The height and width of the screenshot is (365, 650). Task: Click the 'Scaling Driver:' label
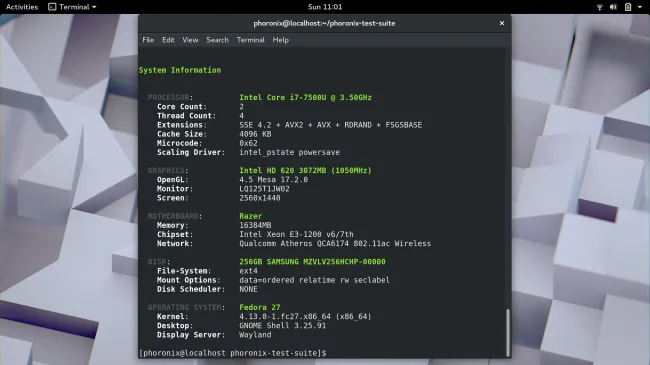pyautogui.click(x=191, y=152)
